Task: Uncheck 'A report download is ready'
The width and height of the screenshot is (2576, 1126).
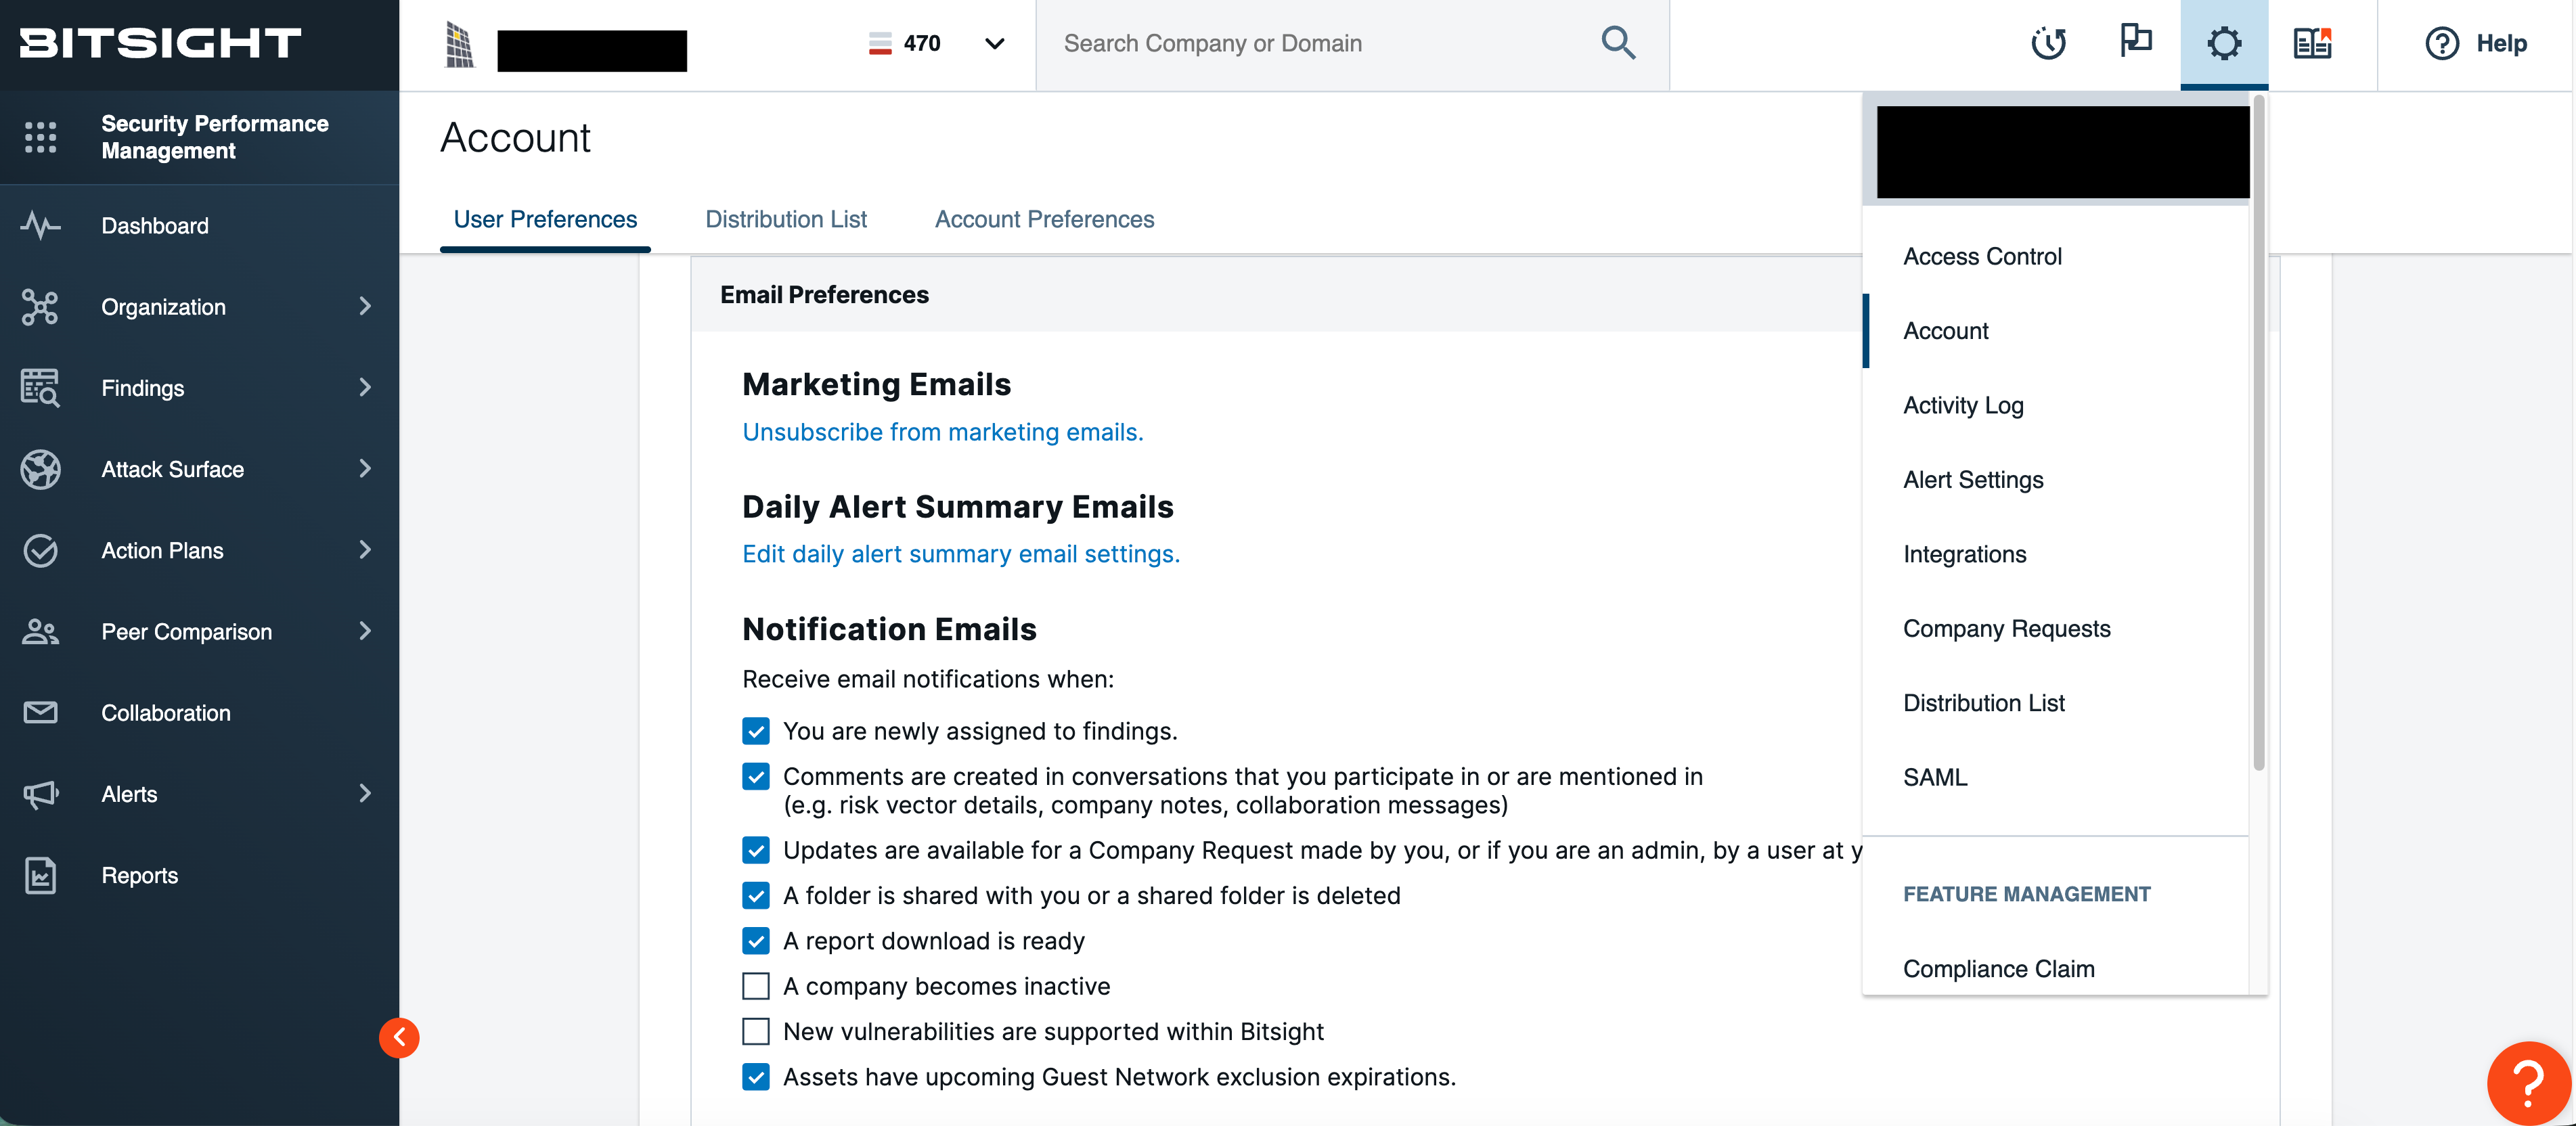Action: click(x=756, y=941)
